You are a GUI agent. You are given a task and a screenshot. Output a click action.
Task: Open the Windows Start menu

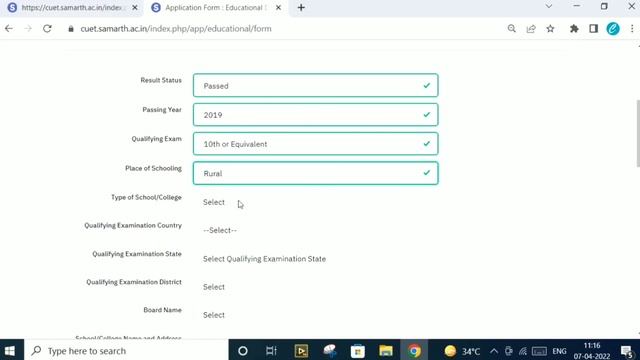coord(10,351)
